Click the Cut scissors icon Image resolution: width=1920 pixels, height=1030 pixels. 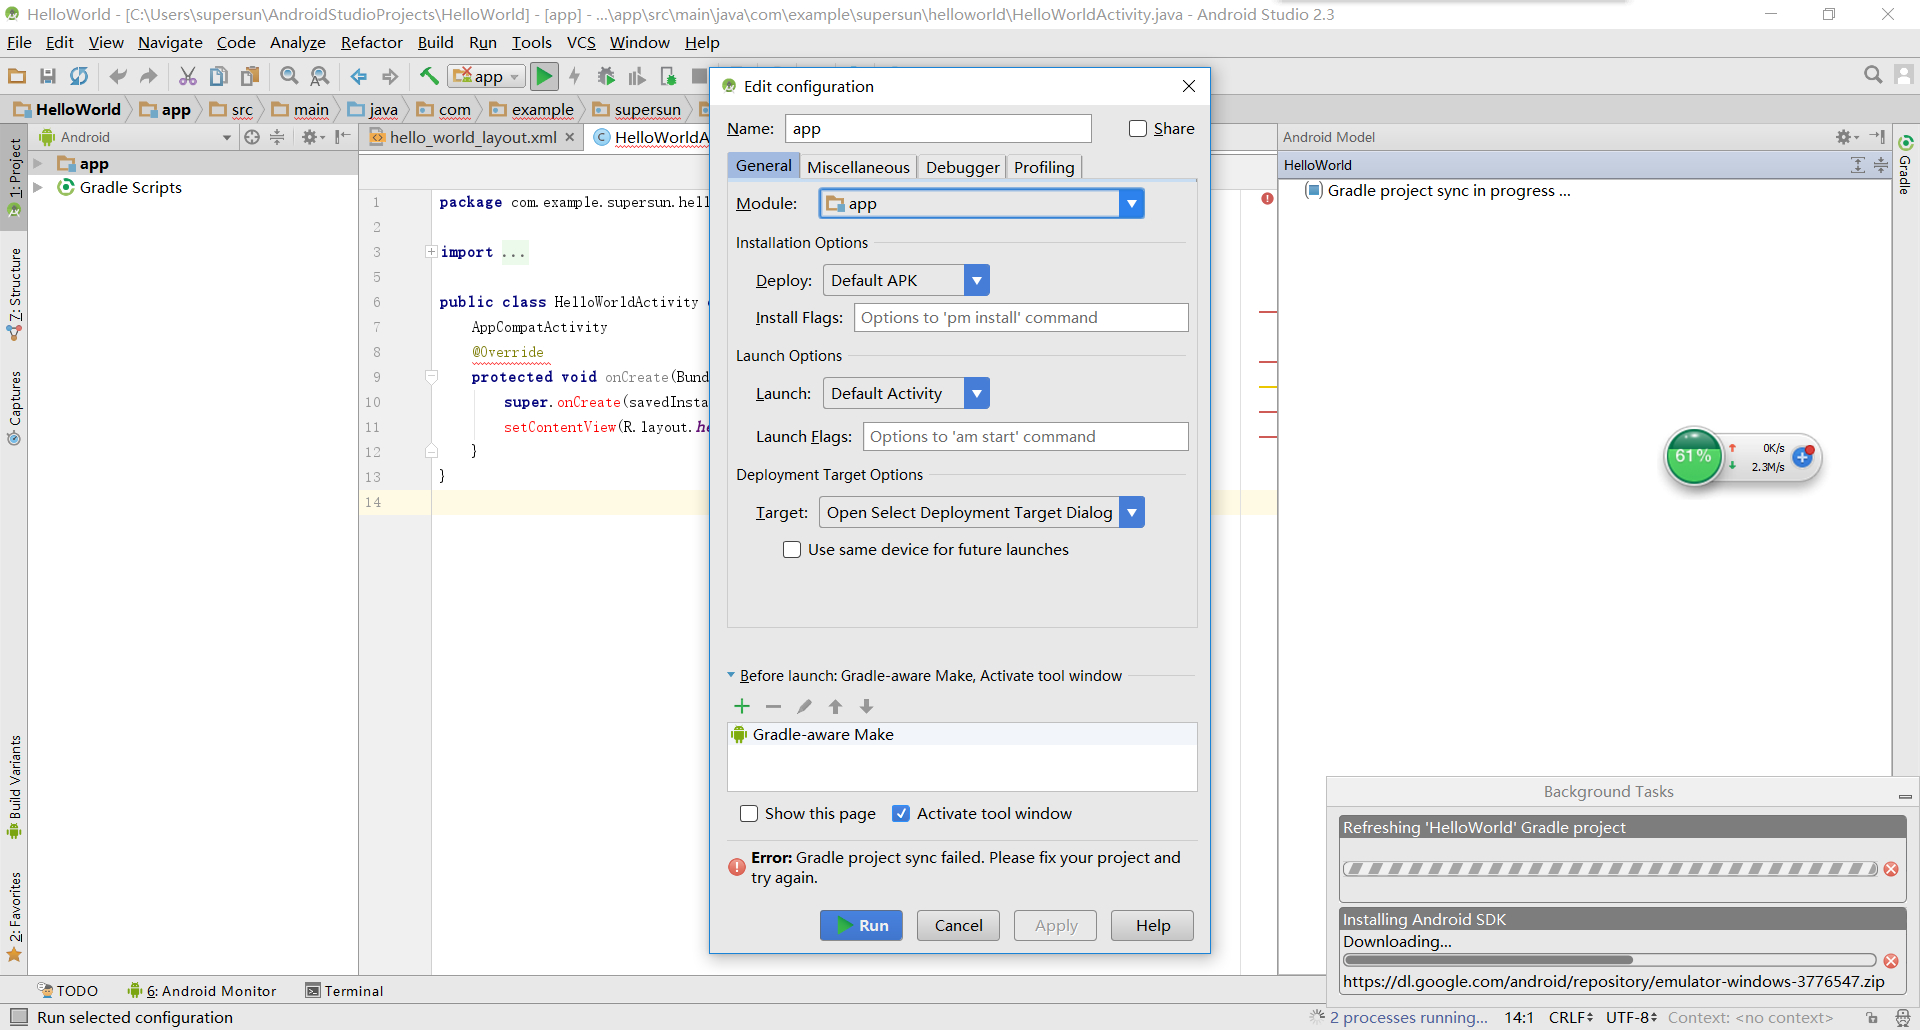pyautogui.click(x=187, y=76)
